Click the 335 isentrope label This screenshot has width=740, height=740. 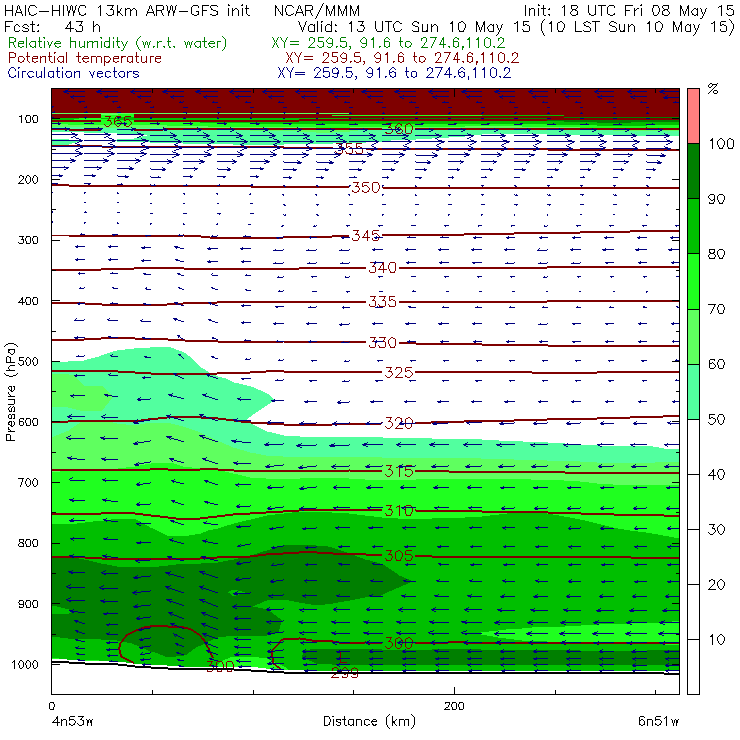click(x=382, y=301)
